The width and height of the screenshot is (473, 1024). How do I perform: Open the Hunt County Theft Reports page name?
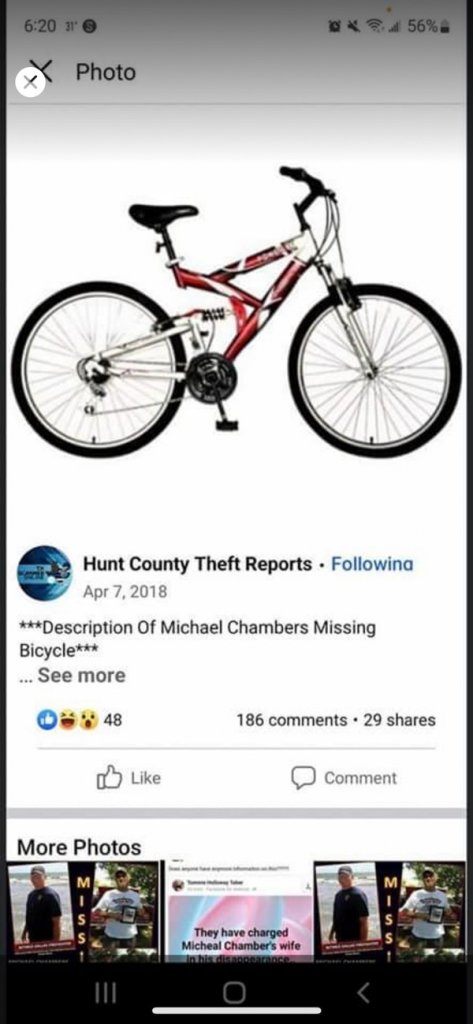click(x=197, y=564)
